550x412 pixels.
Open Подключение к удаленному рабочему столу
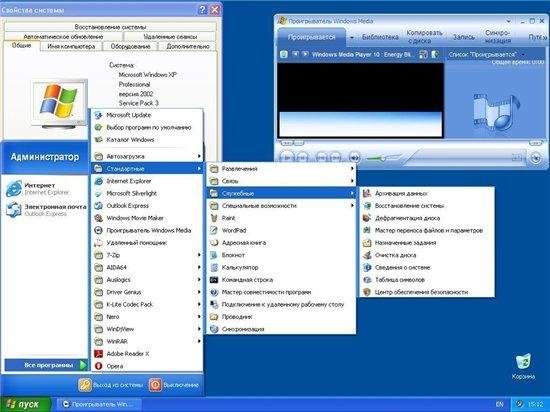(x=281, y=304)
